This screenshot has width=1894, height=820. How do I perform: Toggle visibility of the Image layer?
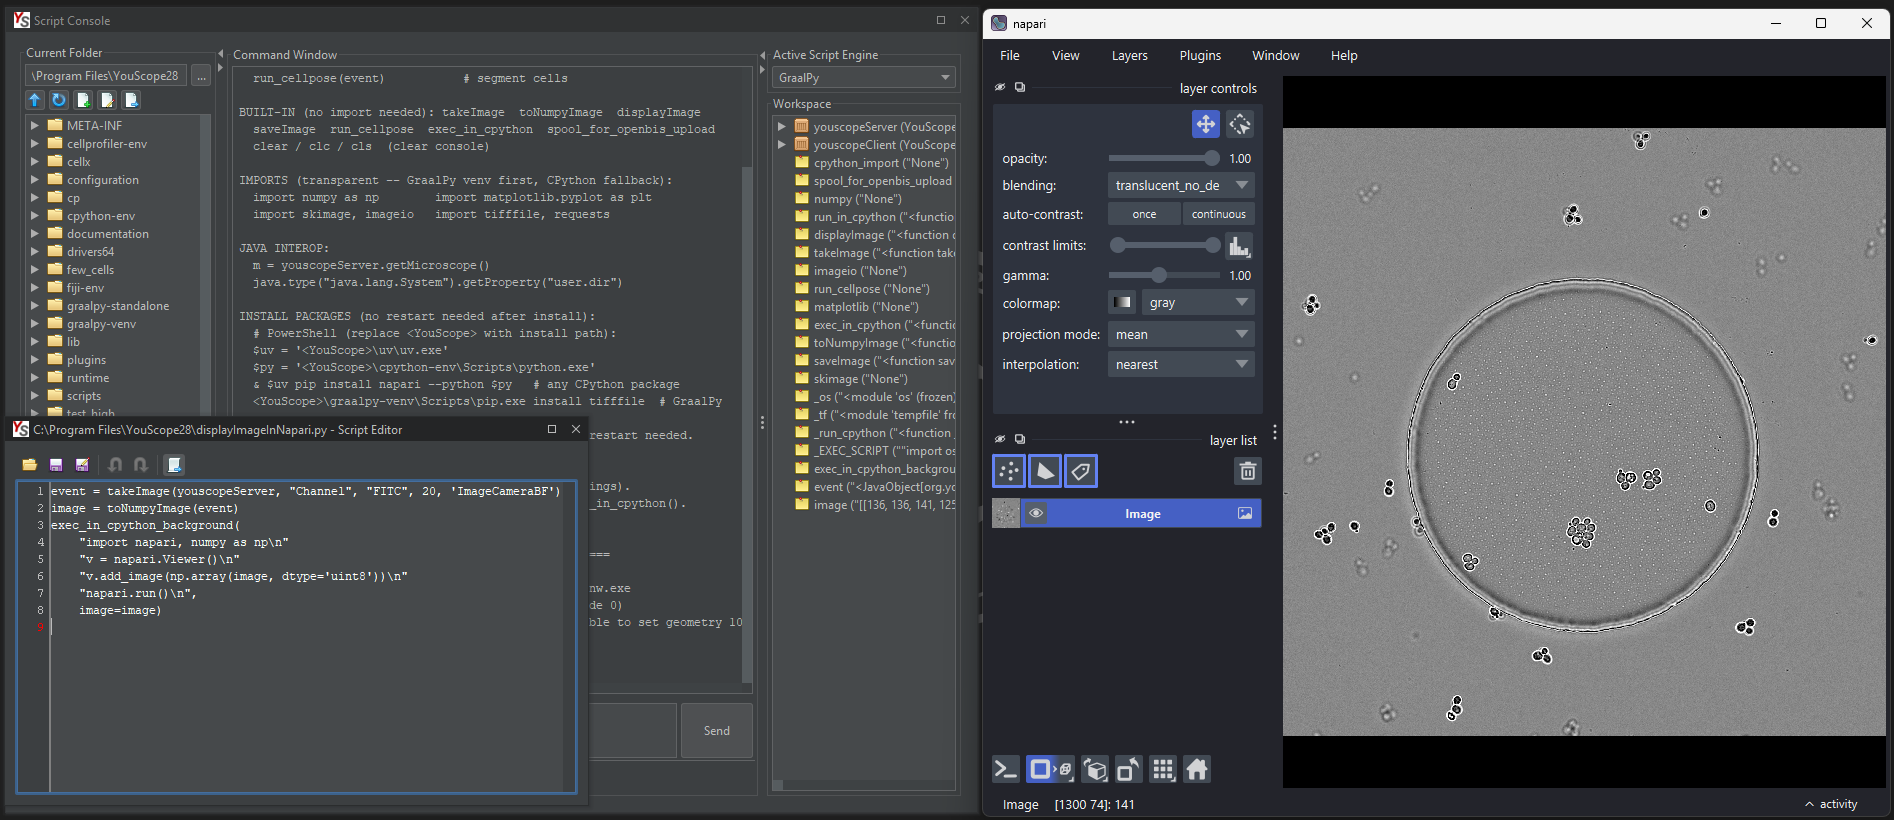[x=1036, y=514]
